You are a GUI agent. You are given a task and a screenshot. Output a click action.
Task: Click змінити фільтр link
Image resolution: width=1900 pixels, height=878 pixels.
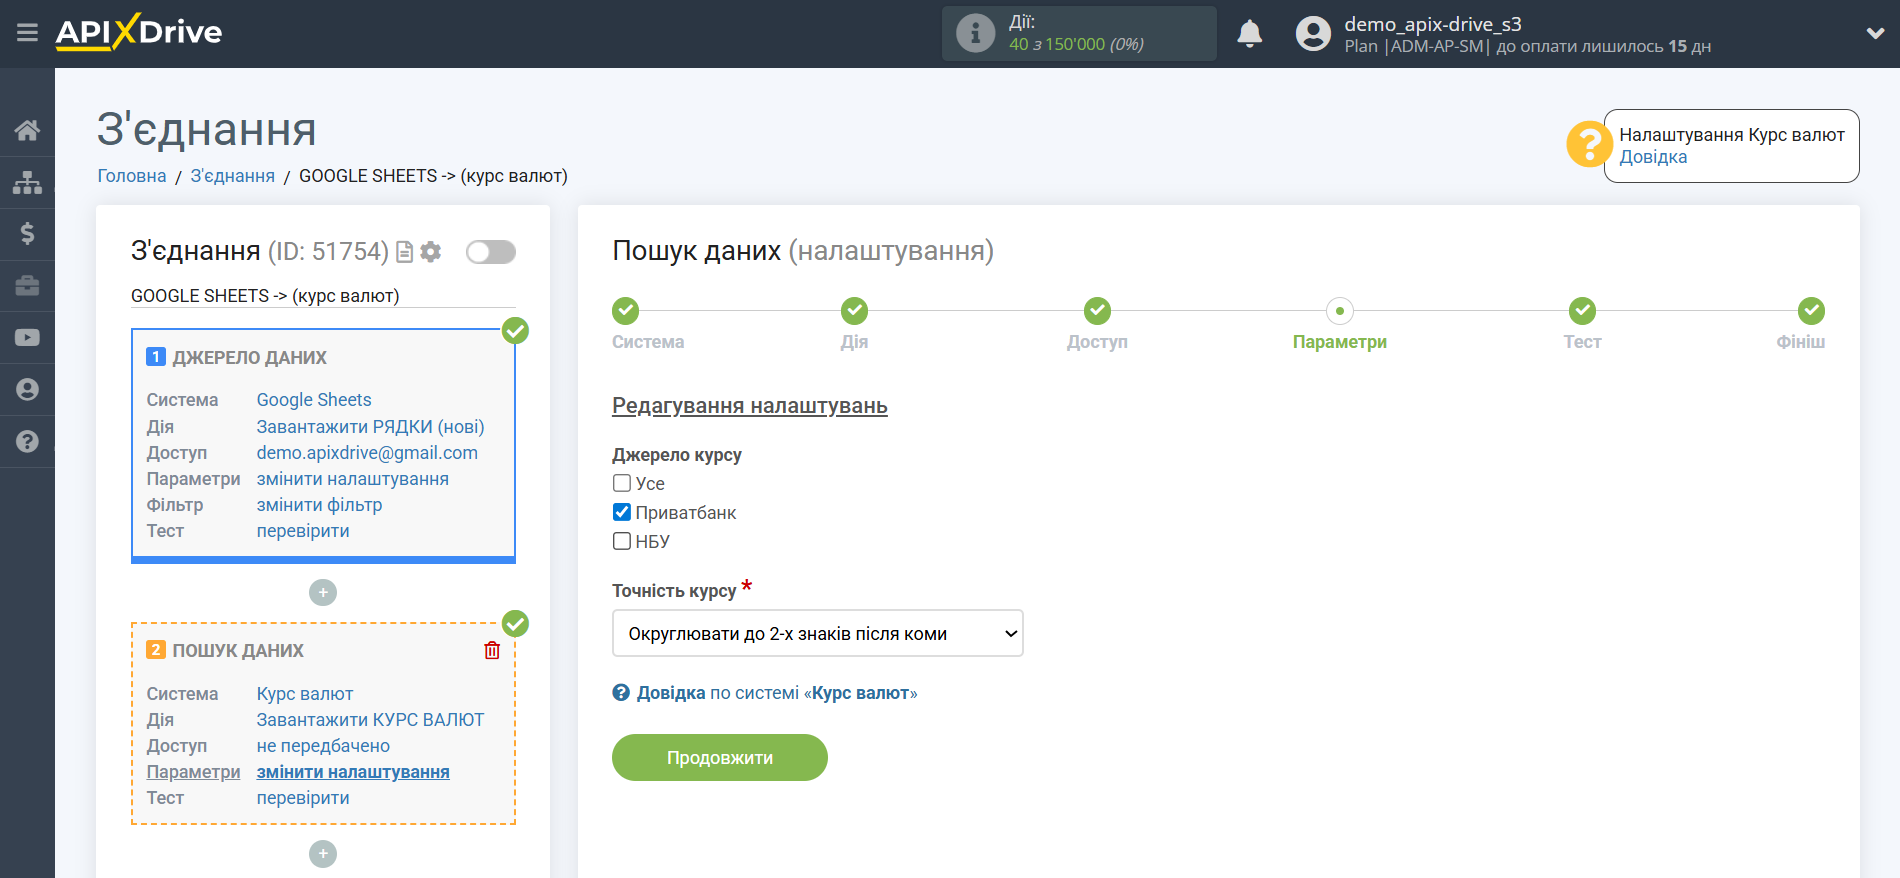(x=319, y=505)
